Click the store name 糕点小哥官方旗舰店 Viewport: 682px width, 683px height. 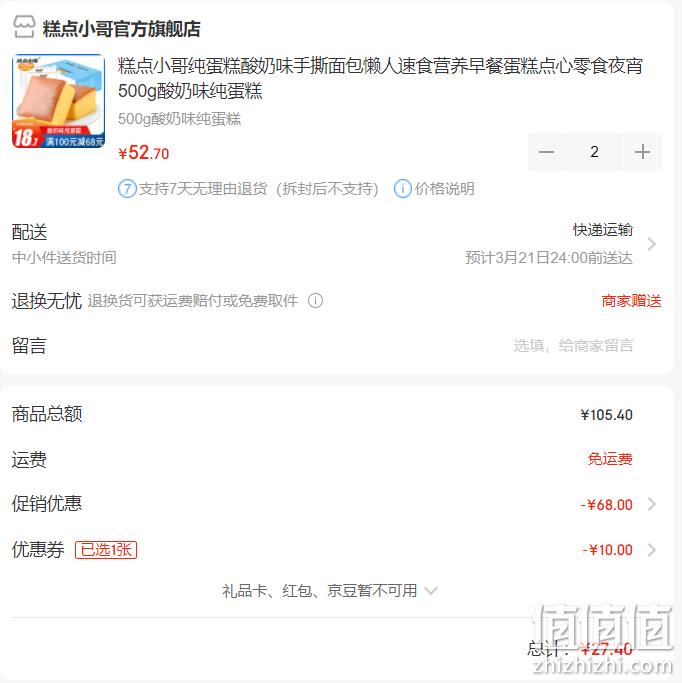pyautogui.click(x=122, y=29)
